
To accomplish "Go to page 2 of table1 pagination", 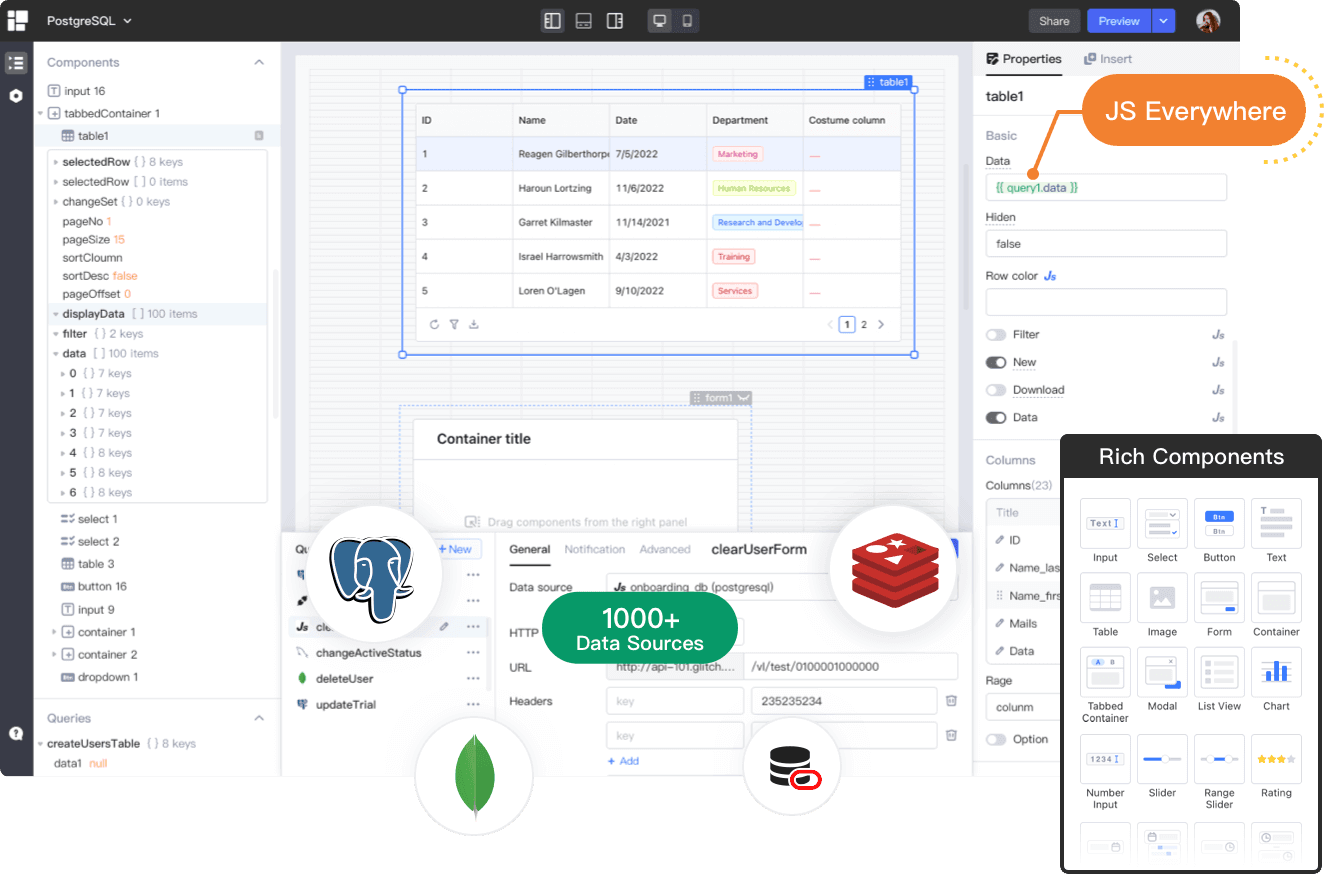I will (x=862, y=324).
